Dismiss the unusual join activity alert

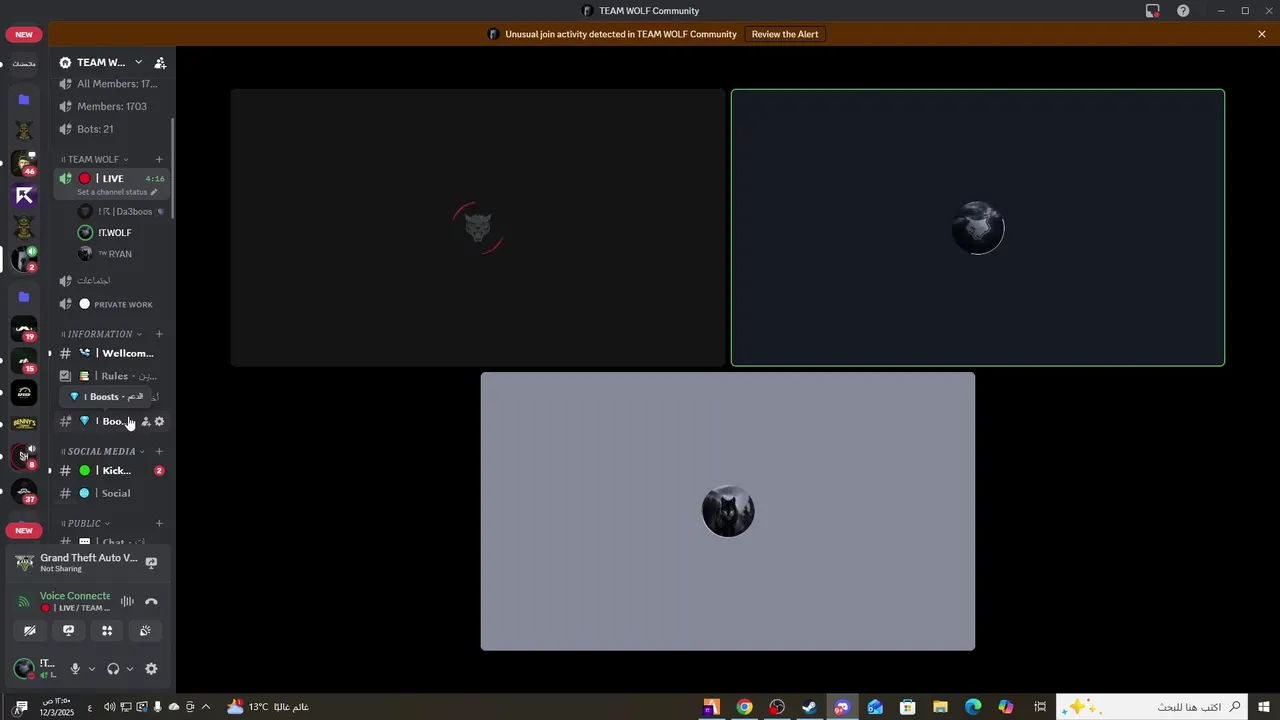pos(1262,34)
